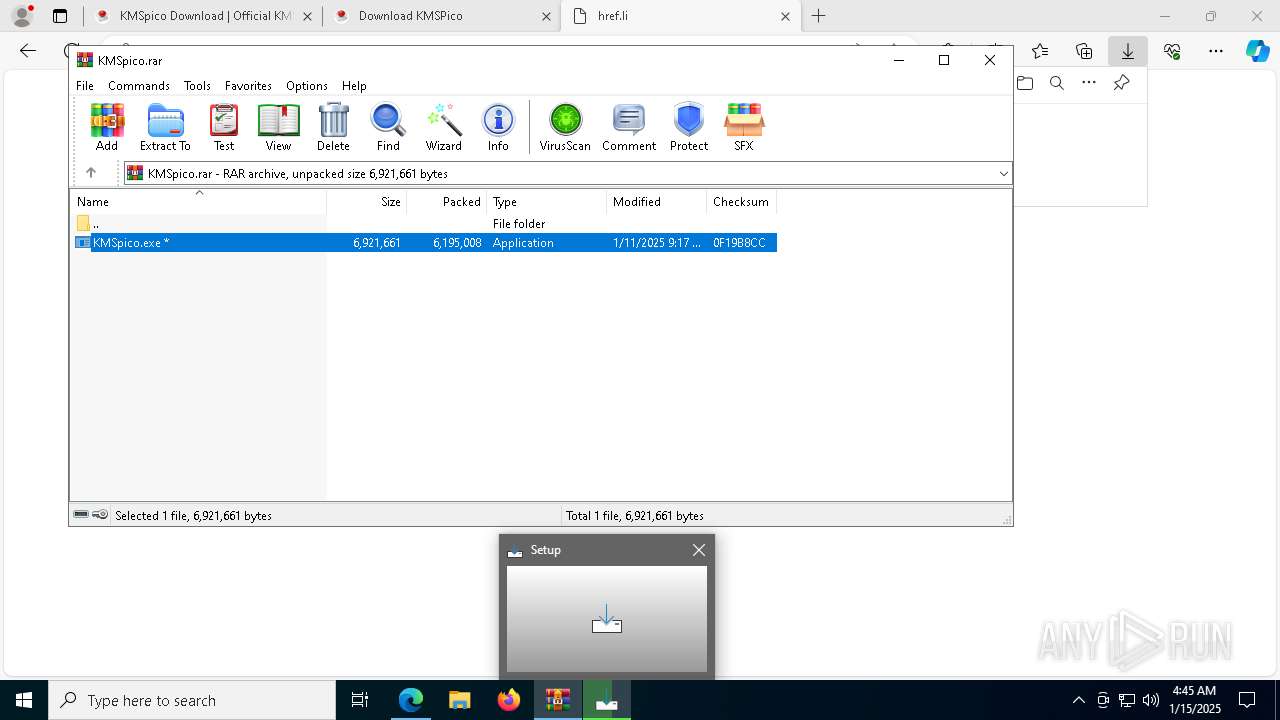Click WinRAR taskbar icon
1280x720 pixels.
pos(558,700)
